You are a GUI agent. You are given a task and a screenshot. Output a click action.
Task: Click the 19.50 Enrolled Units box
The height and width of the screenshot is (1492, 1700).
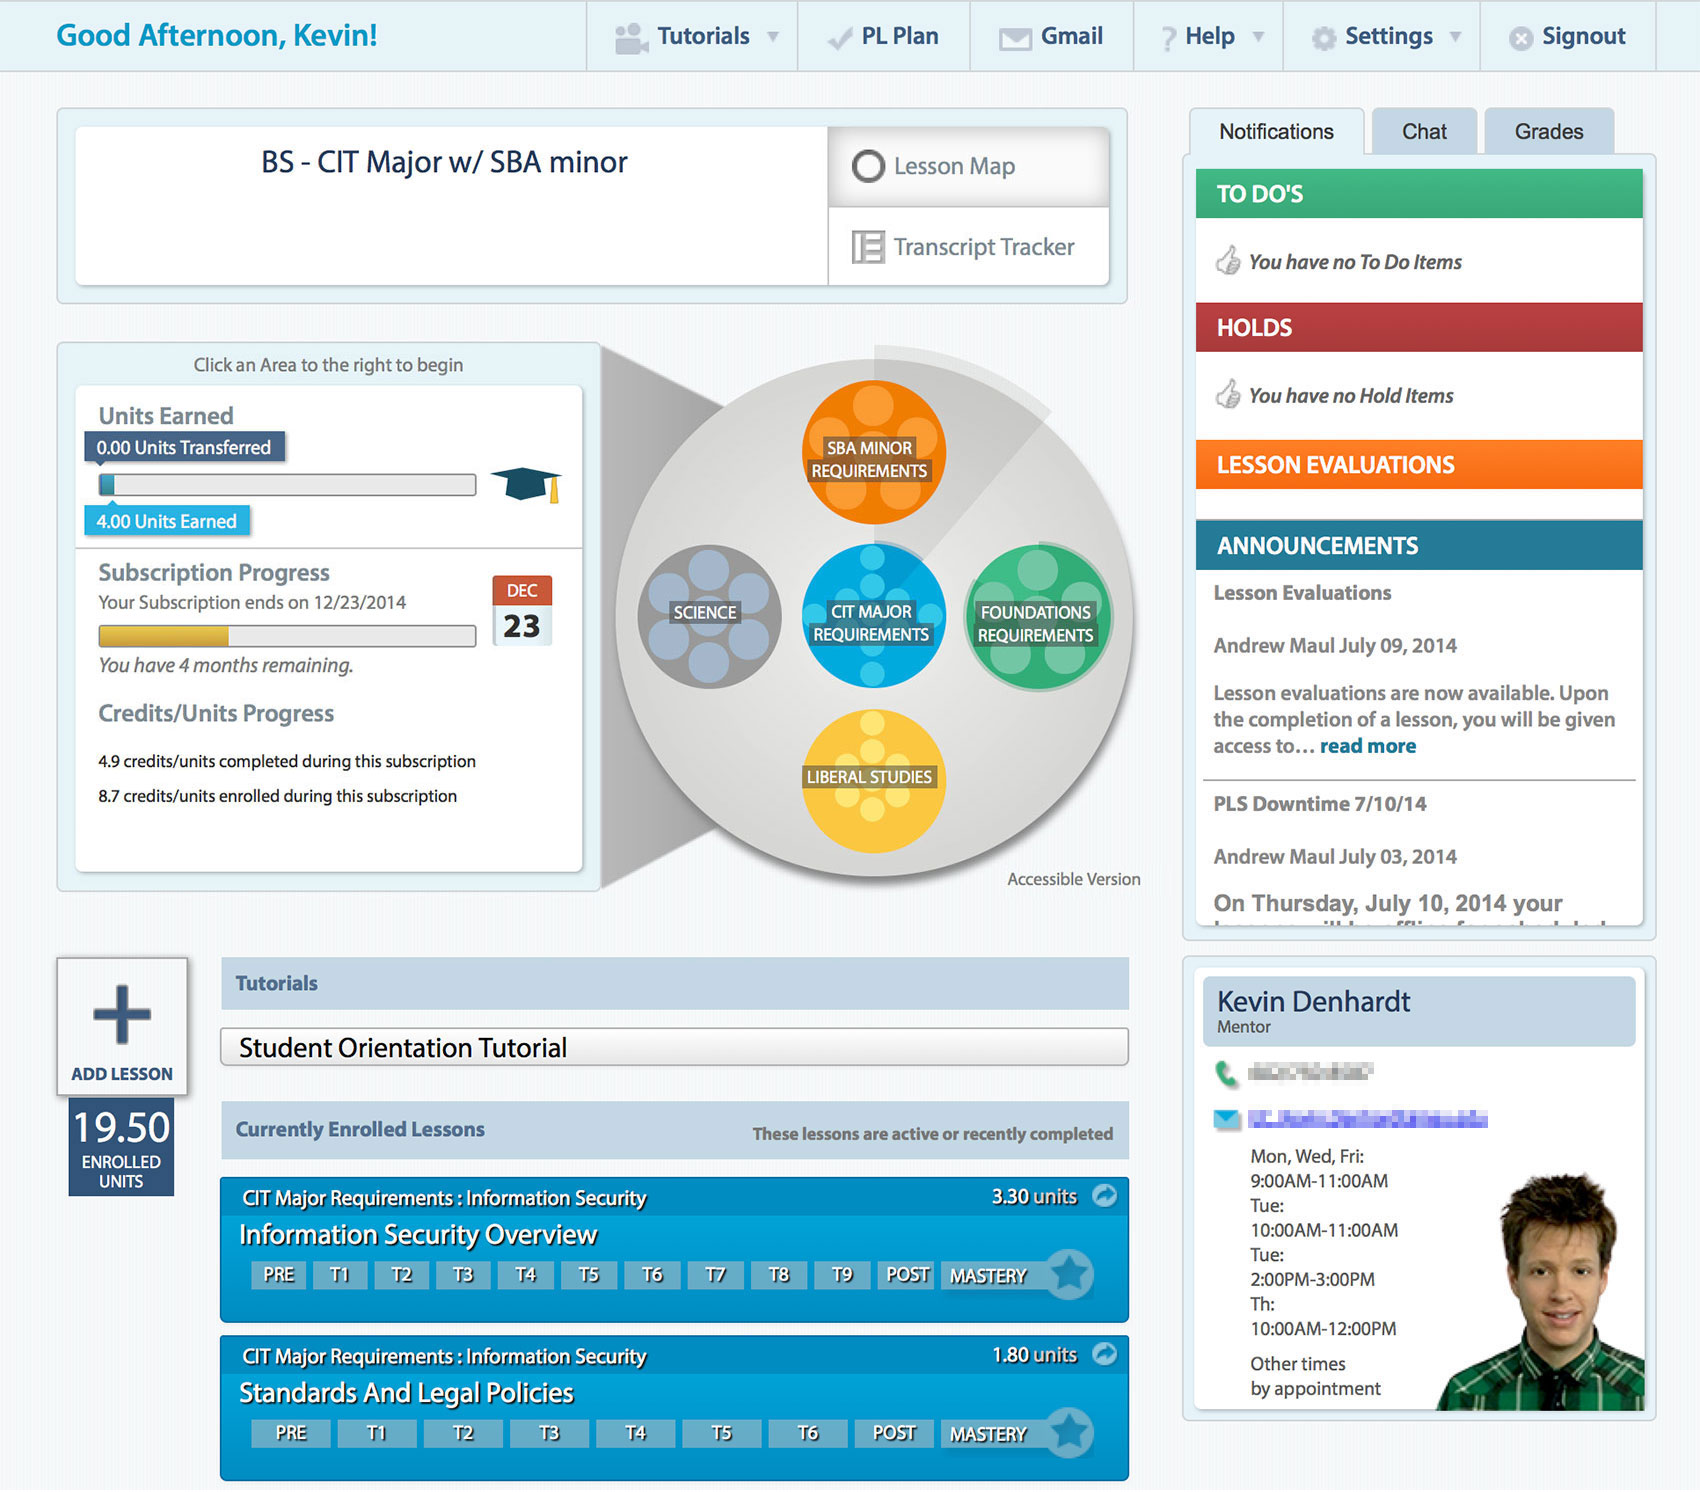(121, 1147)
